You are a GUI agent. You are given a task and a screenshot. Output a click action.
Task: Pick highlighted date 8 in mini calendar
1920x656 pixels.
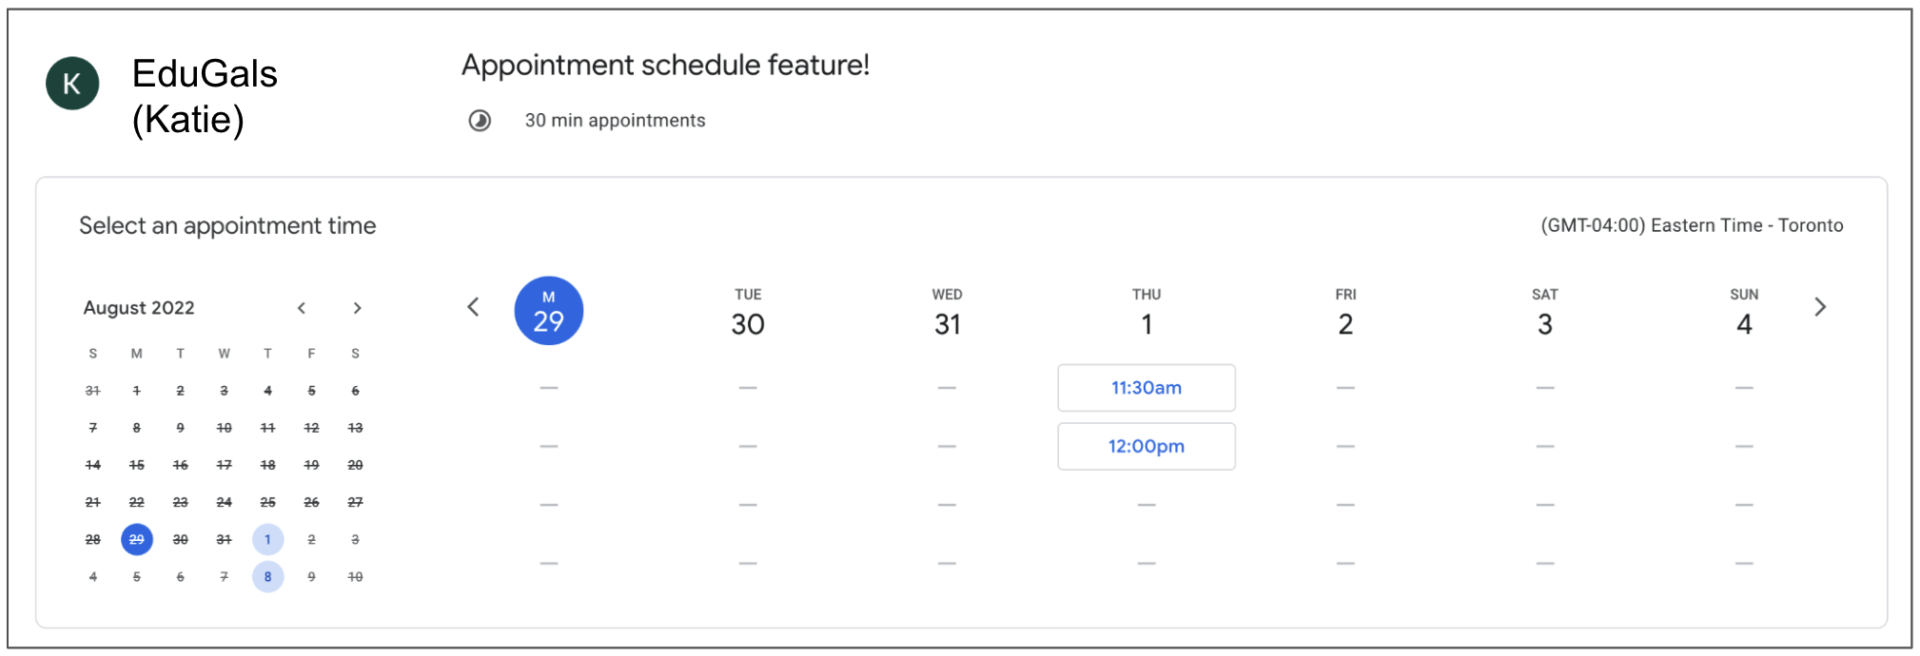tap(268, 577)
